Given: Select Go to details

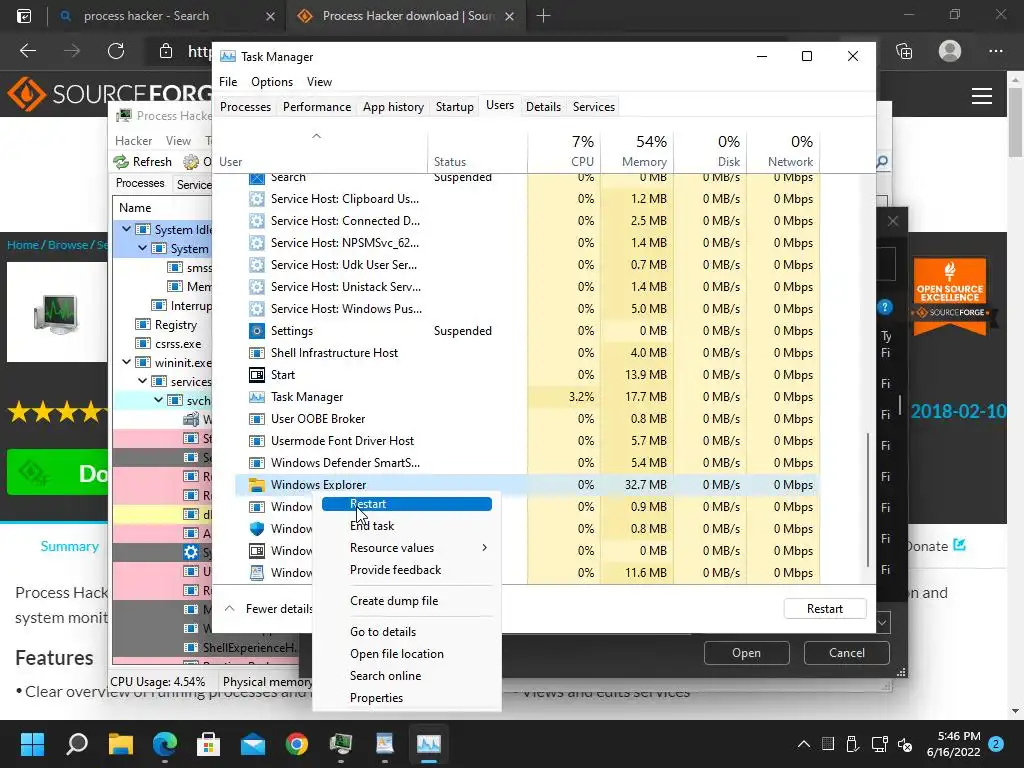Looking at the screenshot, I should 383,632.
